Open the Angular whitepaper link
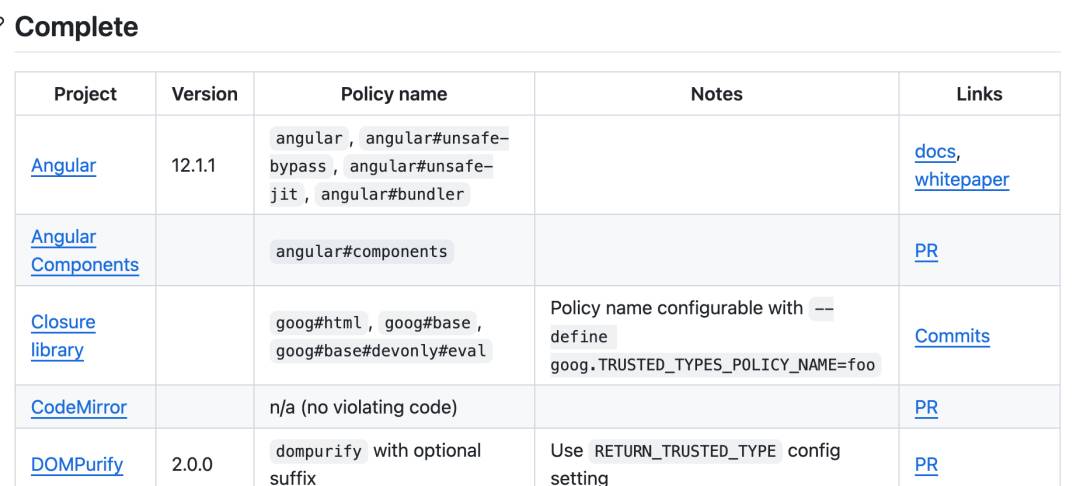 [962, 180]
